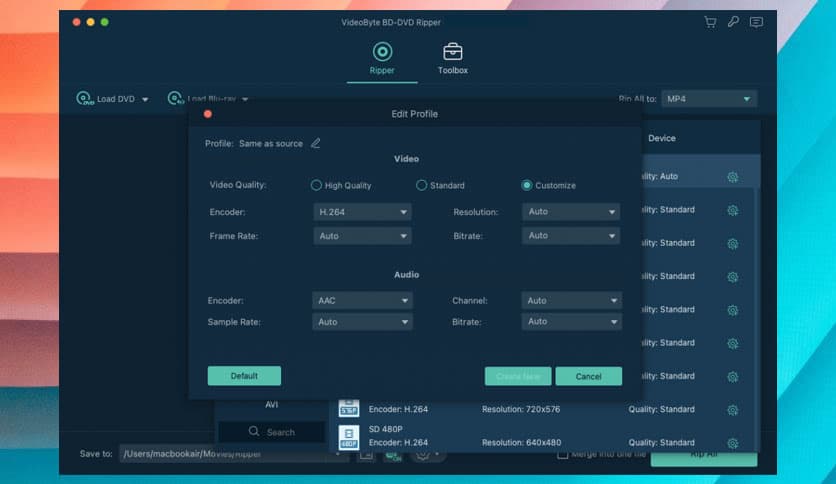836x484 pixels.
Task: Click the Load DVD button
Action: point(107,99)
